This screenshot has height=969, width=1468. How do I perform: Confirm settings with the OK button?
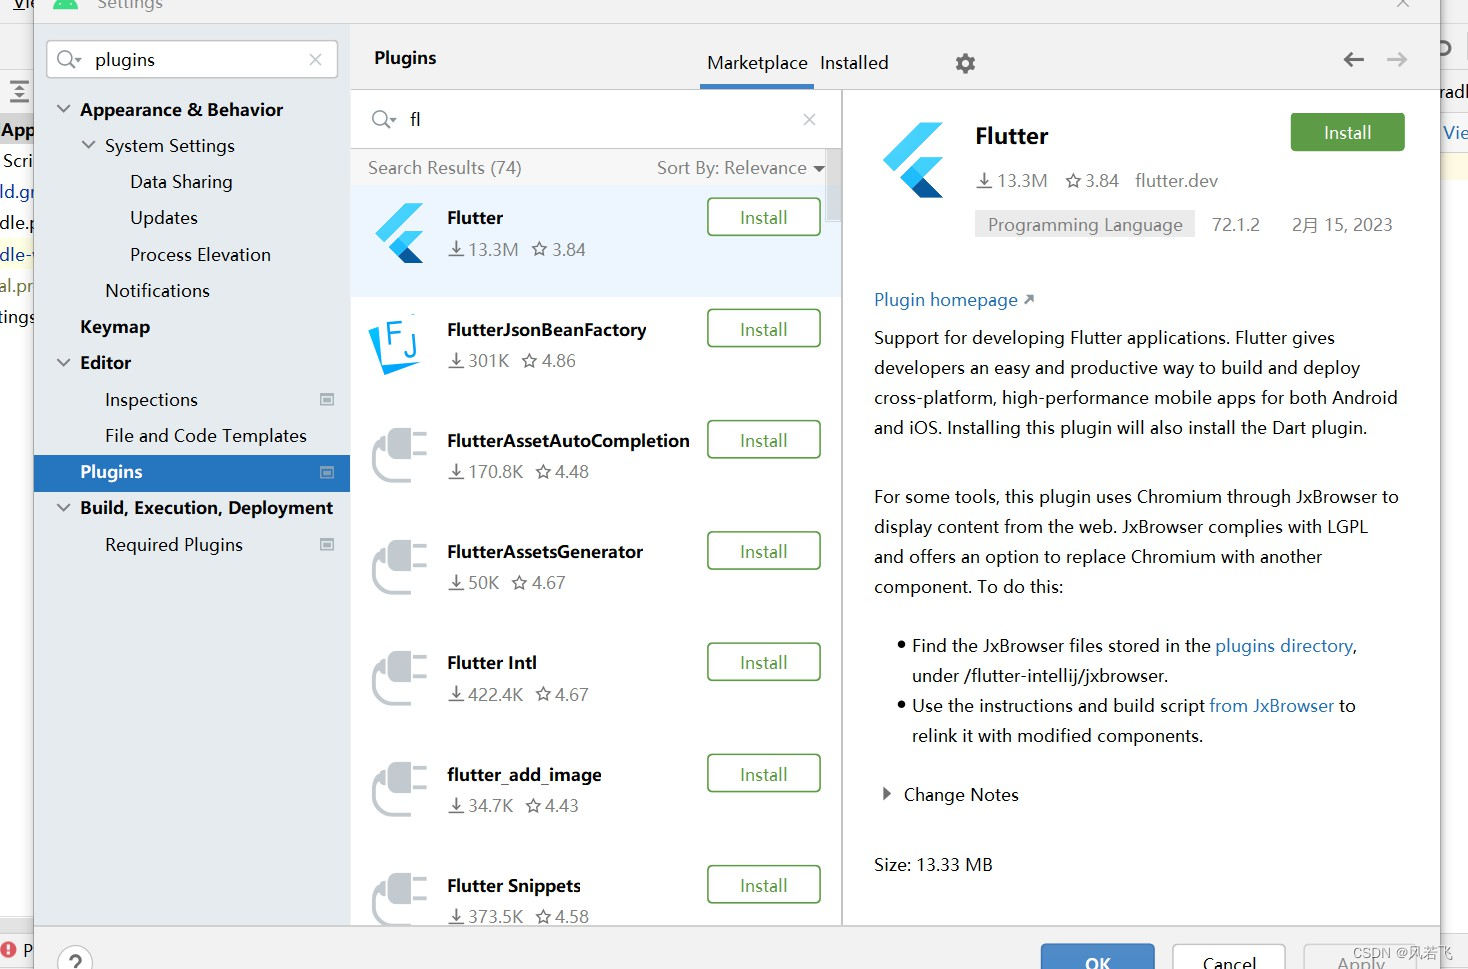pos(1097,957)
